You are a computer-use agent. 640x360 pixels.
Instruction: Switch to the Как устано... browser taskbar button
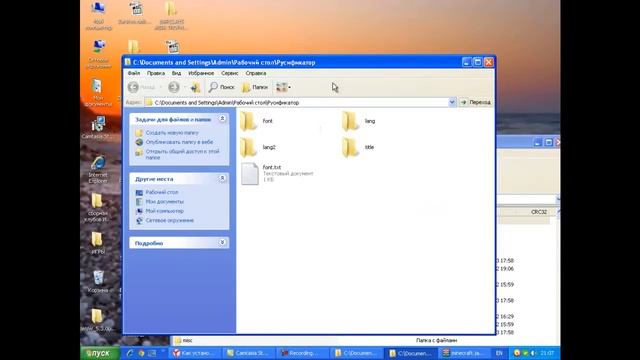(195, 353)
